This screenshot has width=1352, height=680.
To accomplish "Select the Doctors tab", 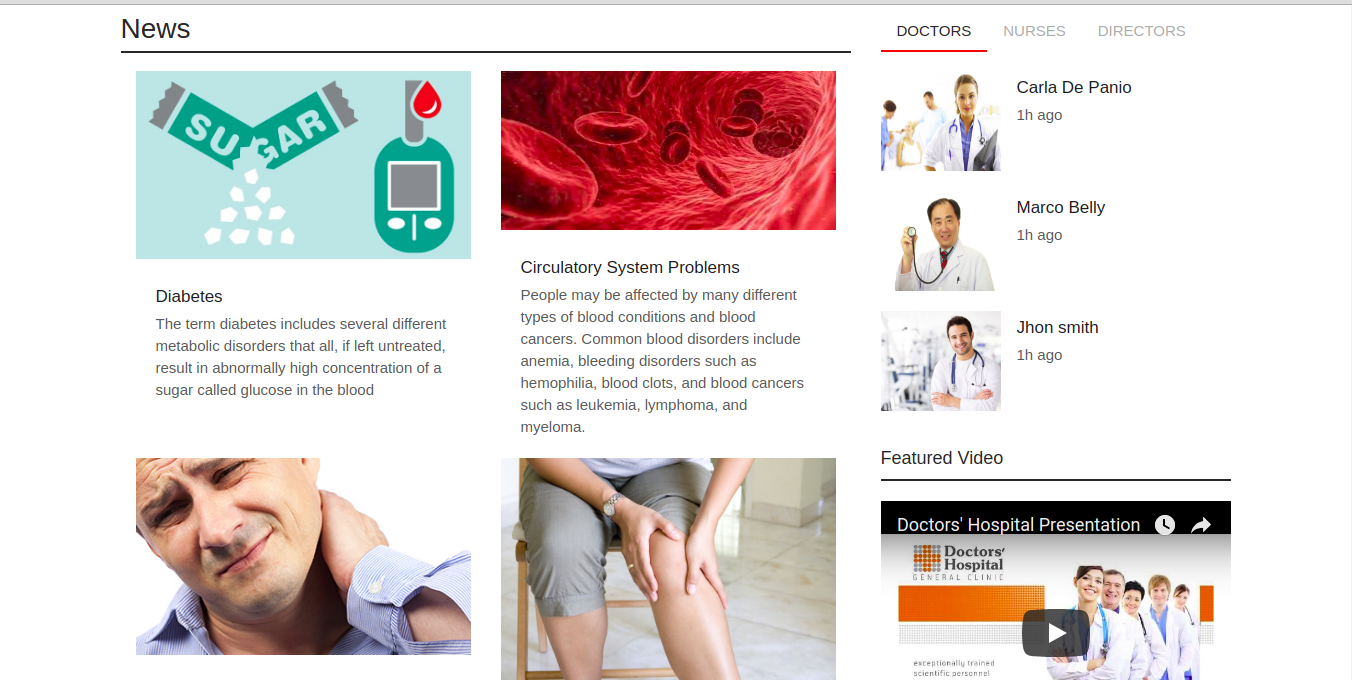I will point(934,31).
